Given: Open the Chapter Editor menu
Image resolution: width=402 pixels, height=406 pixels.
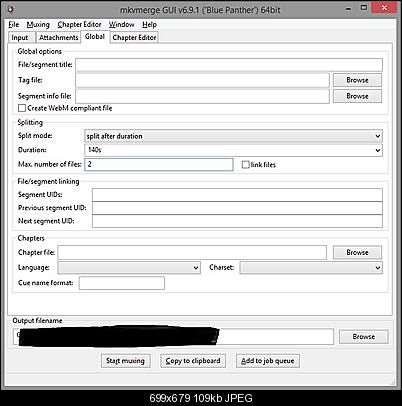Looking at the screenshot, I should point(79,24).
